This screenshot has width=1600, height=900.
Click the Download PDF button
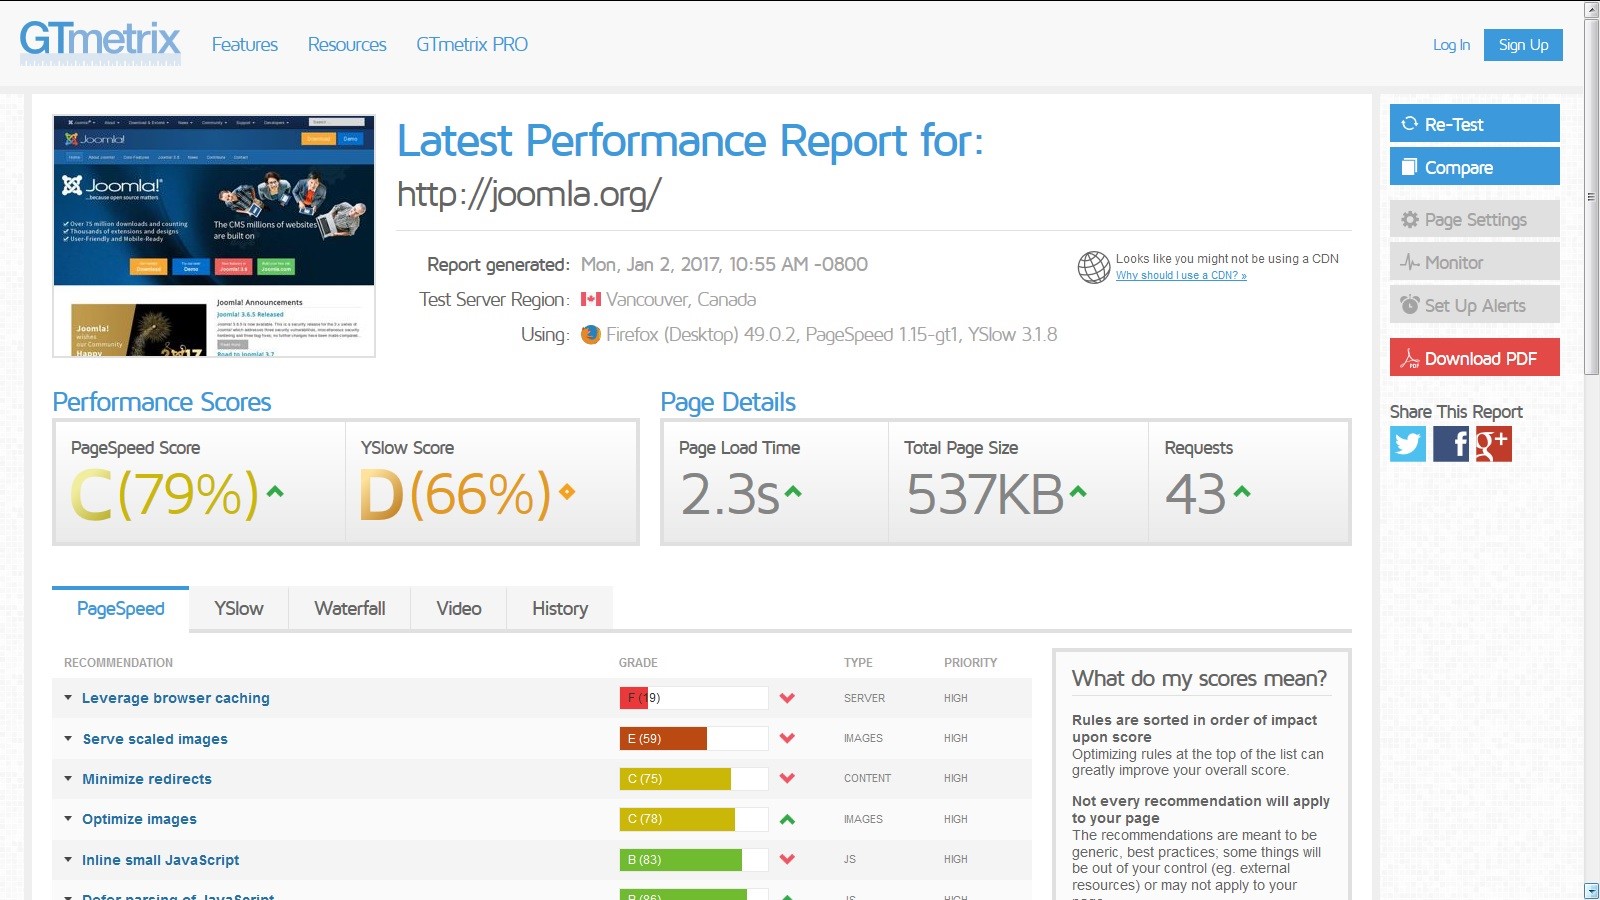click(x=1474, y=358)
